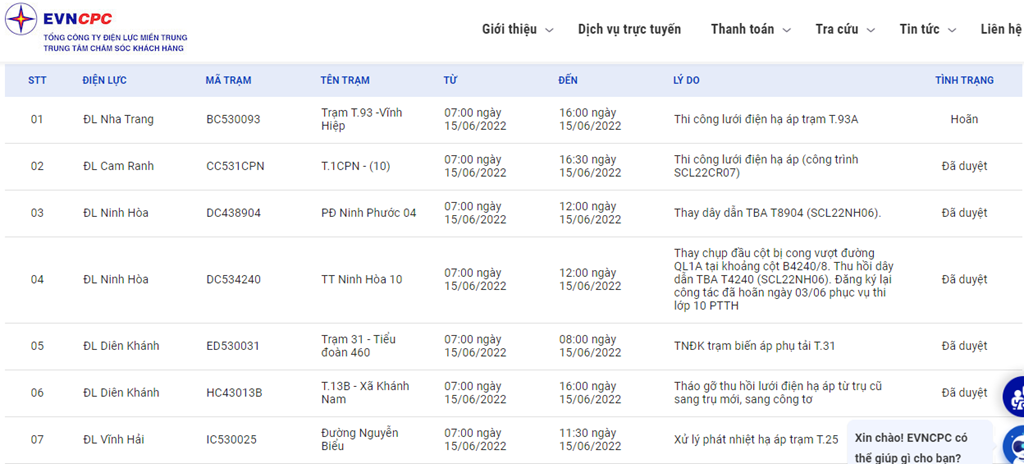Select station code IC530025
The height and width of the screenshot is (464, 1024).
coord(231,440)
